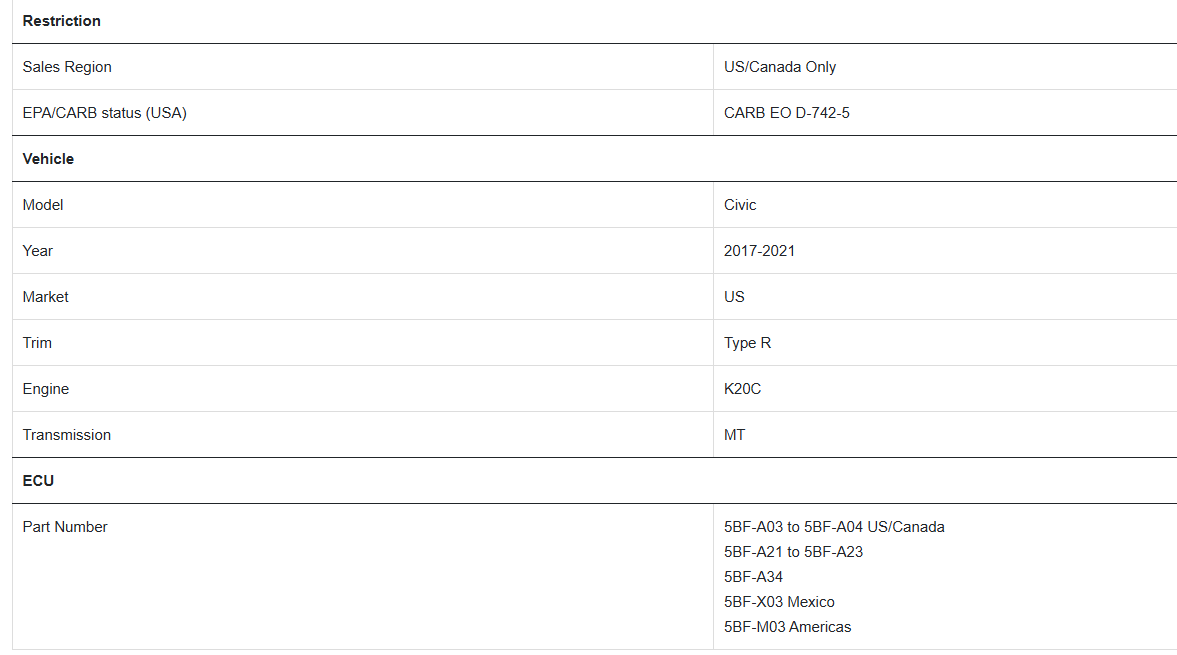
Task: Click the 2017-2021 year value
Action: (x=759, y=251)
